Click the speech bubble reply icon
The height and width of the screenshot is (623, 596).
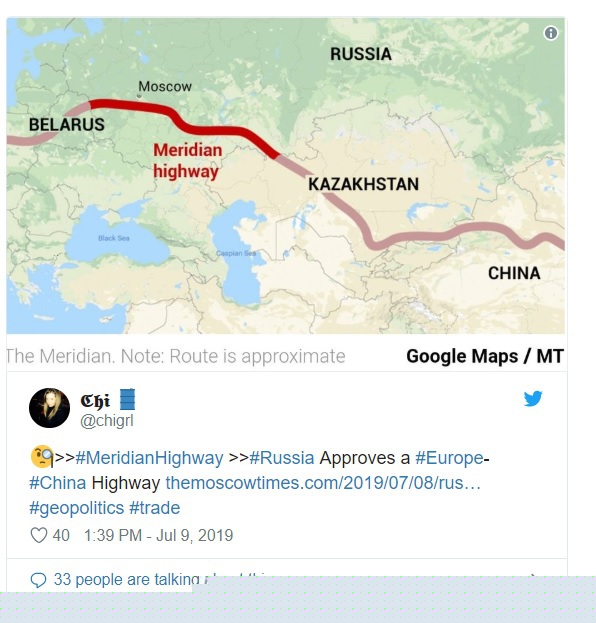point(39,580)
